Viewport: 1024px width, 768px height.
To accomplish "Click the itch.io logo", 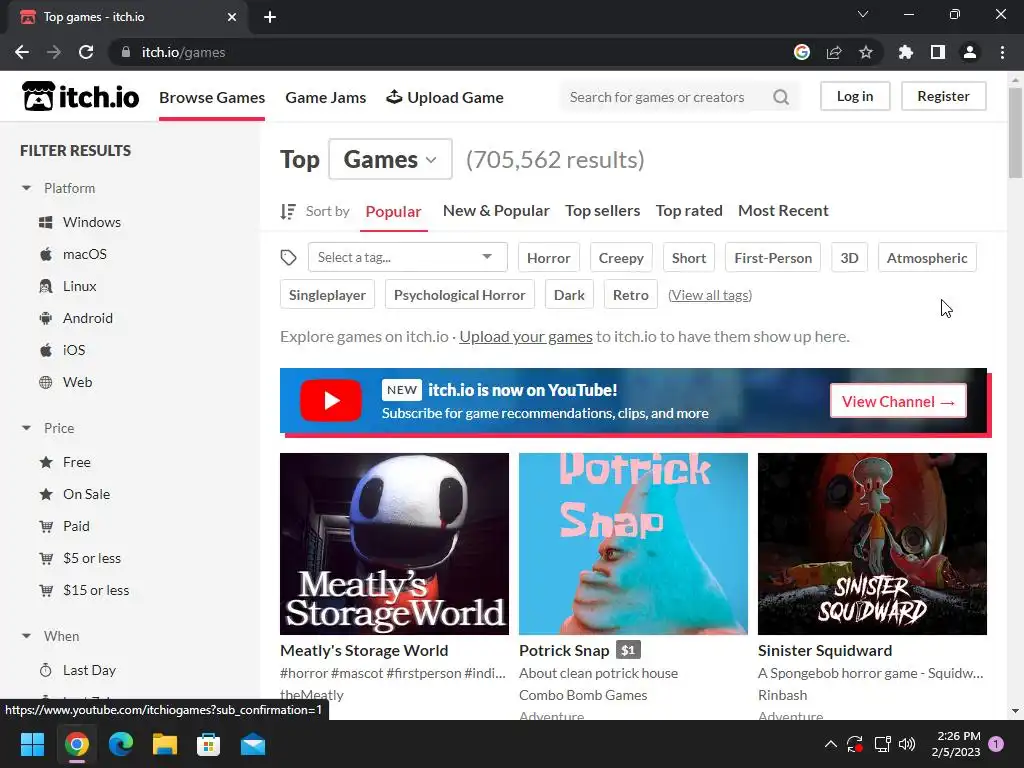I will click(x=80, y=97).
